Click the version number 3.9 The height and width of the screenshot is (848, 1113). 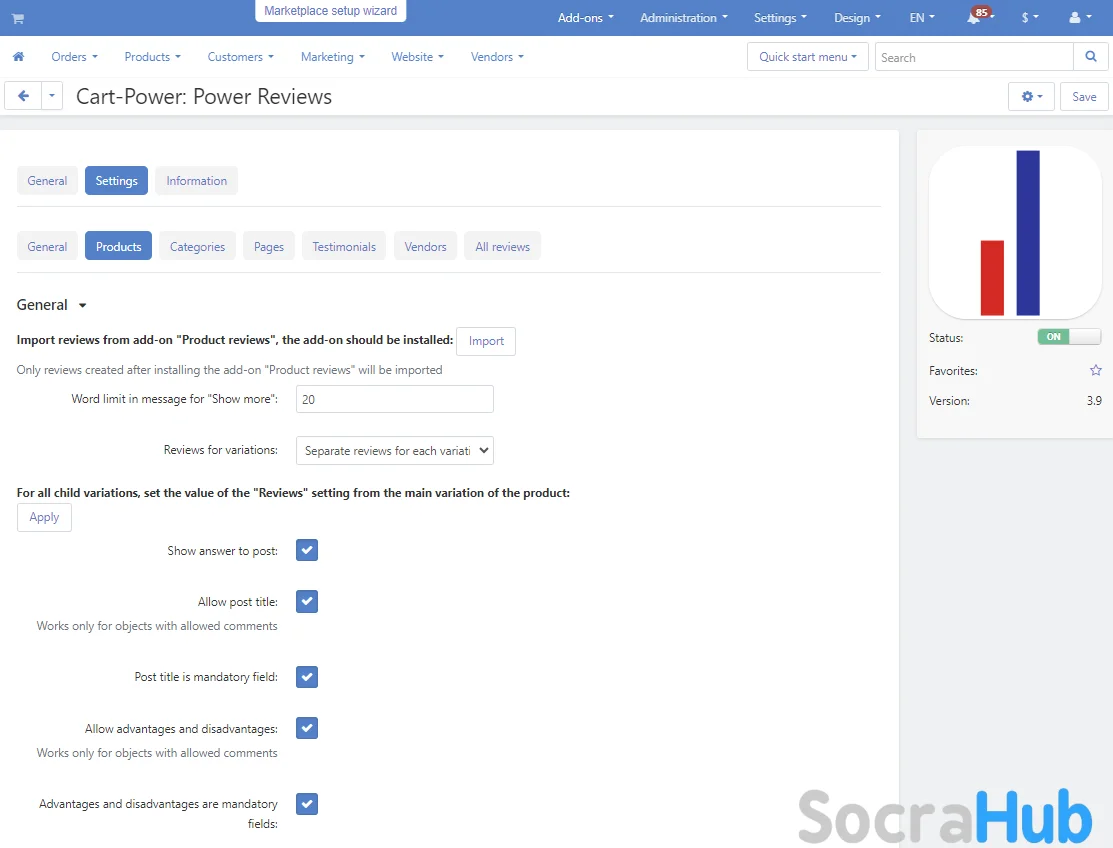1094,401
